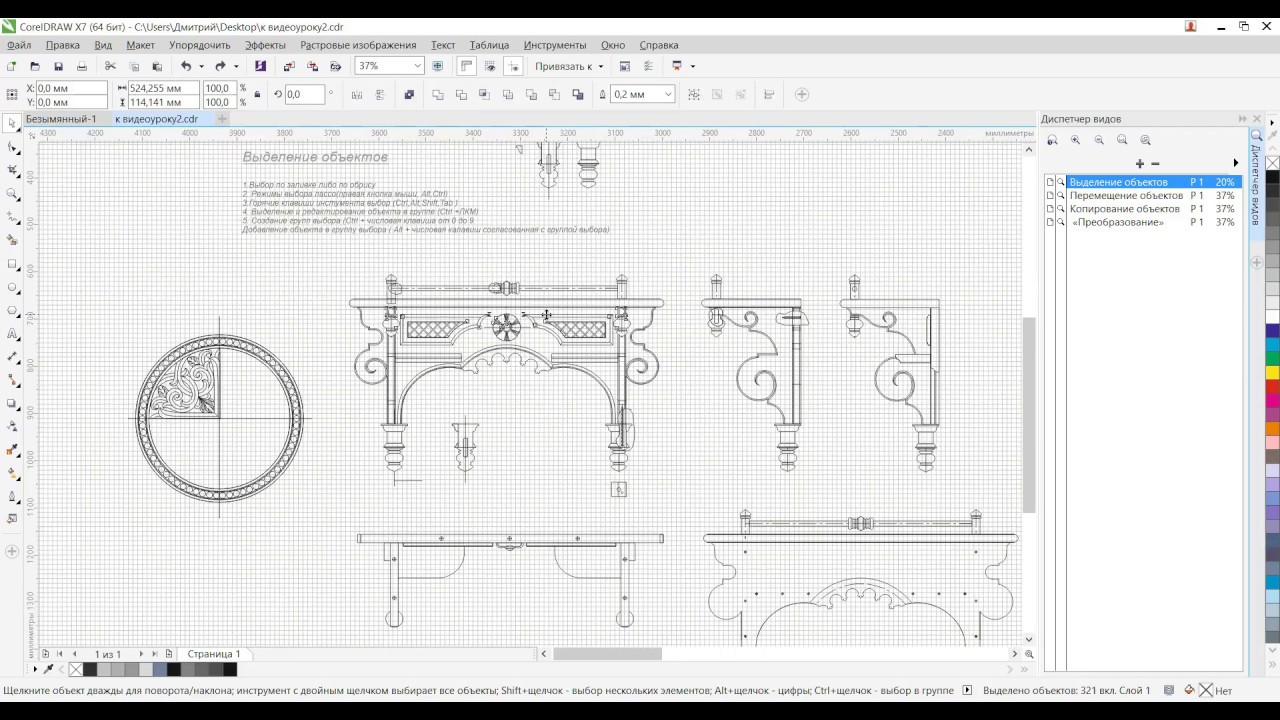
Task: Expand the Undo history arrow
Action: [x=201, y=66]
